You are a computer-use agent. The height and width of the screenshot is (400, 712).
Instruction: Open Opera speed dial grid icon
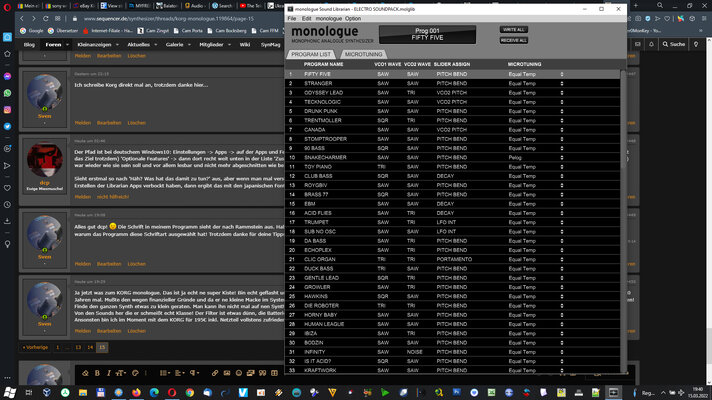coord(58,19)
